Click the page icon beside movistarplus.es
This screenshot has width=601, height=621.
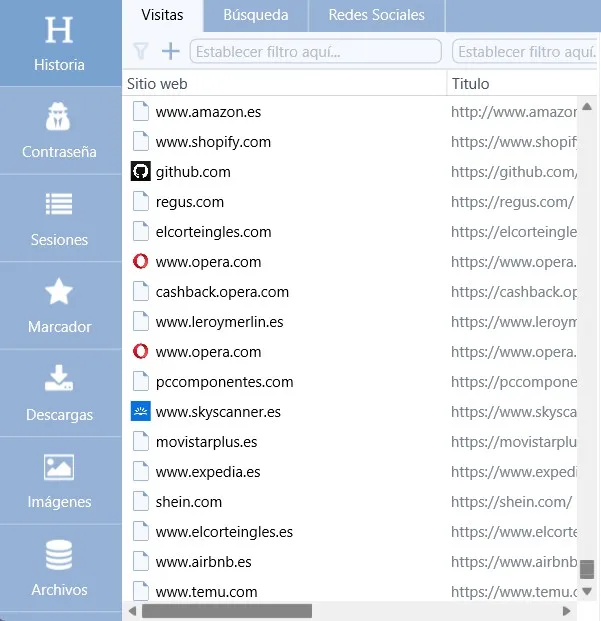coord(141,442)
